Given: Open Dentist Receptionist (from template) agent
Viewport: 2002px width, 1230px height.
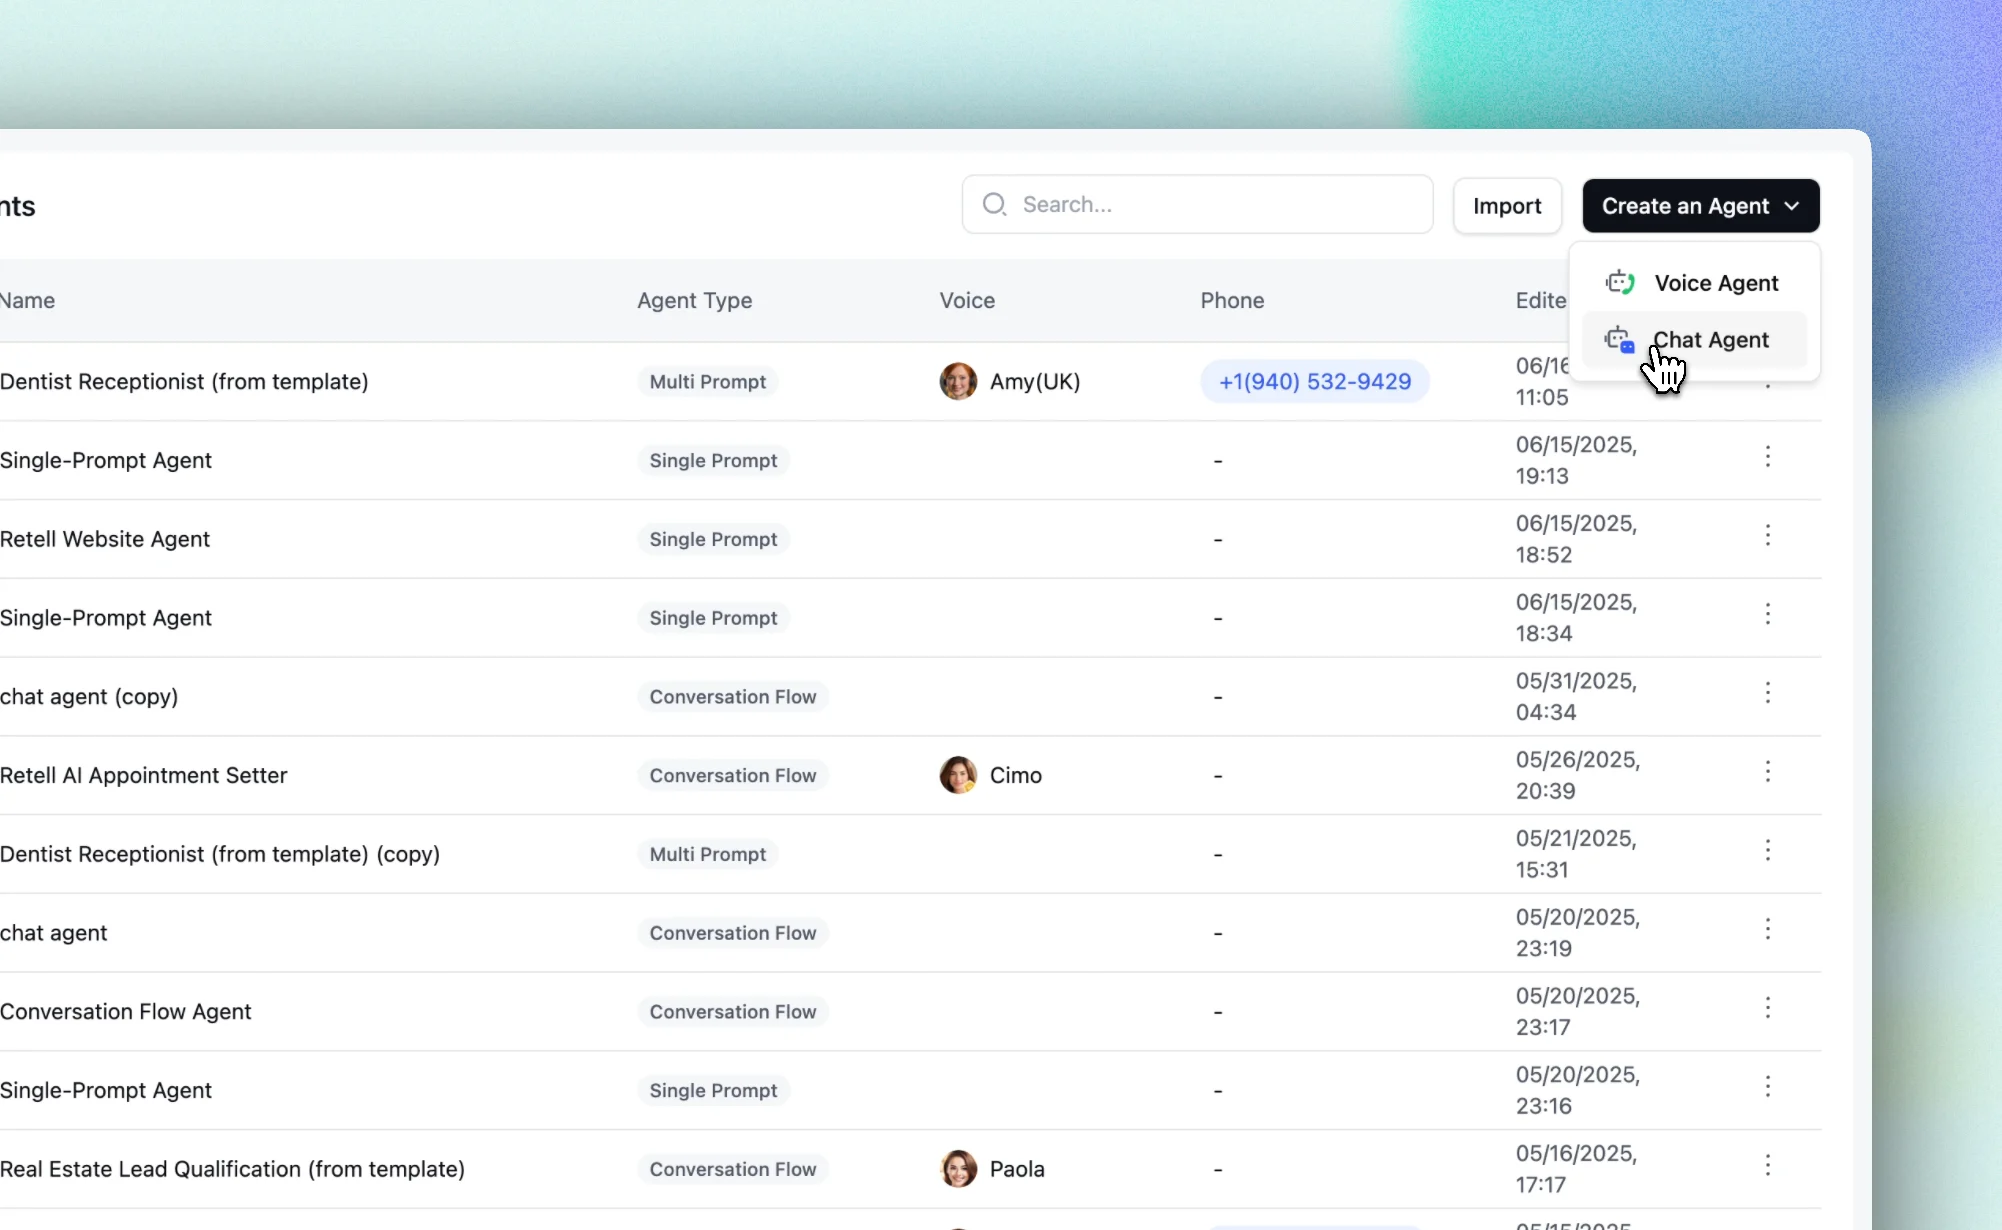Looking at the screenshot, I should coord(184,382).
